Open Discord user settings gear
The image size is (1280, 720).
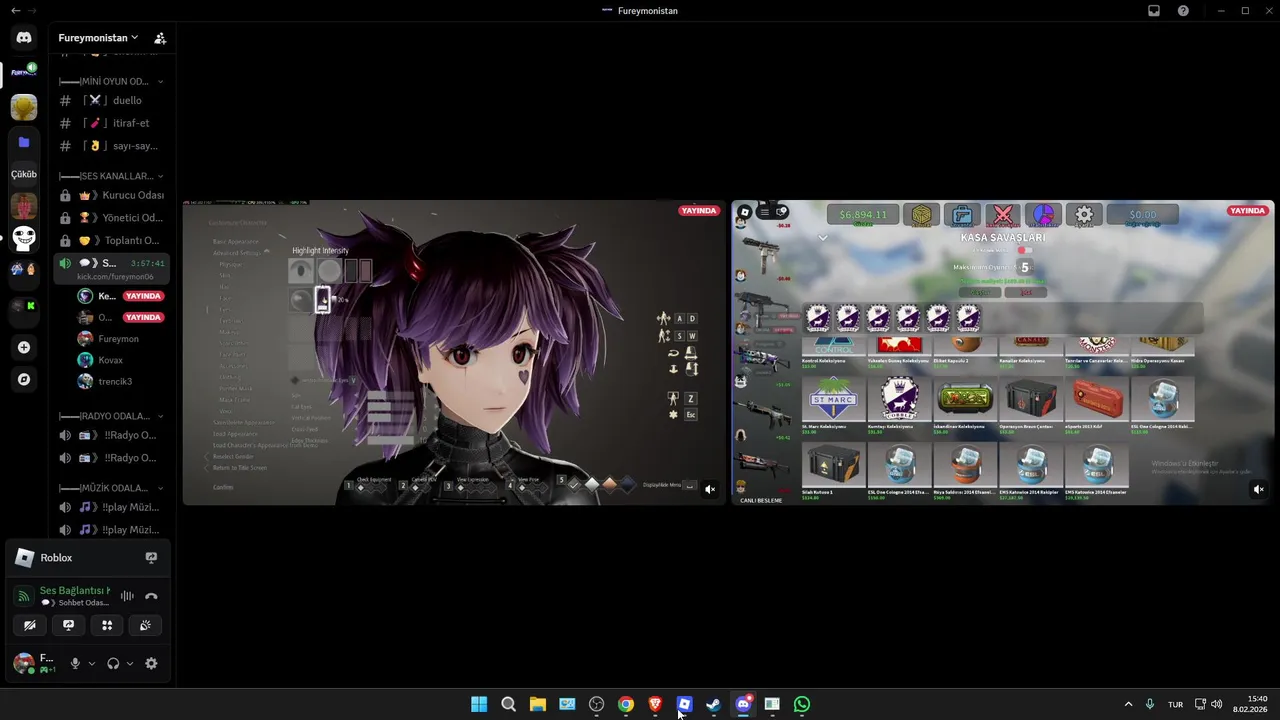[x=151, y=663]
